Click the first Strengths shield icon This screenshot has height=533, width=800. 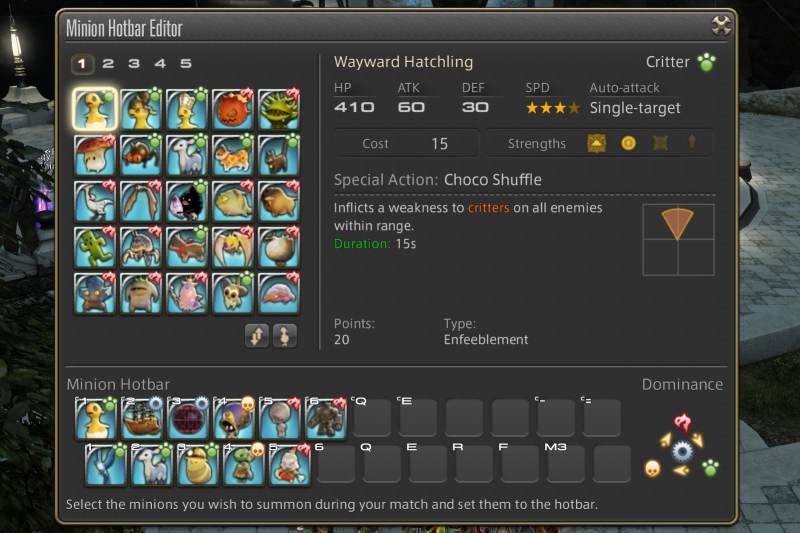coord(596,144)
